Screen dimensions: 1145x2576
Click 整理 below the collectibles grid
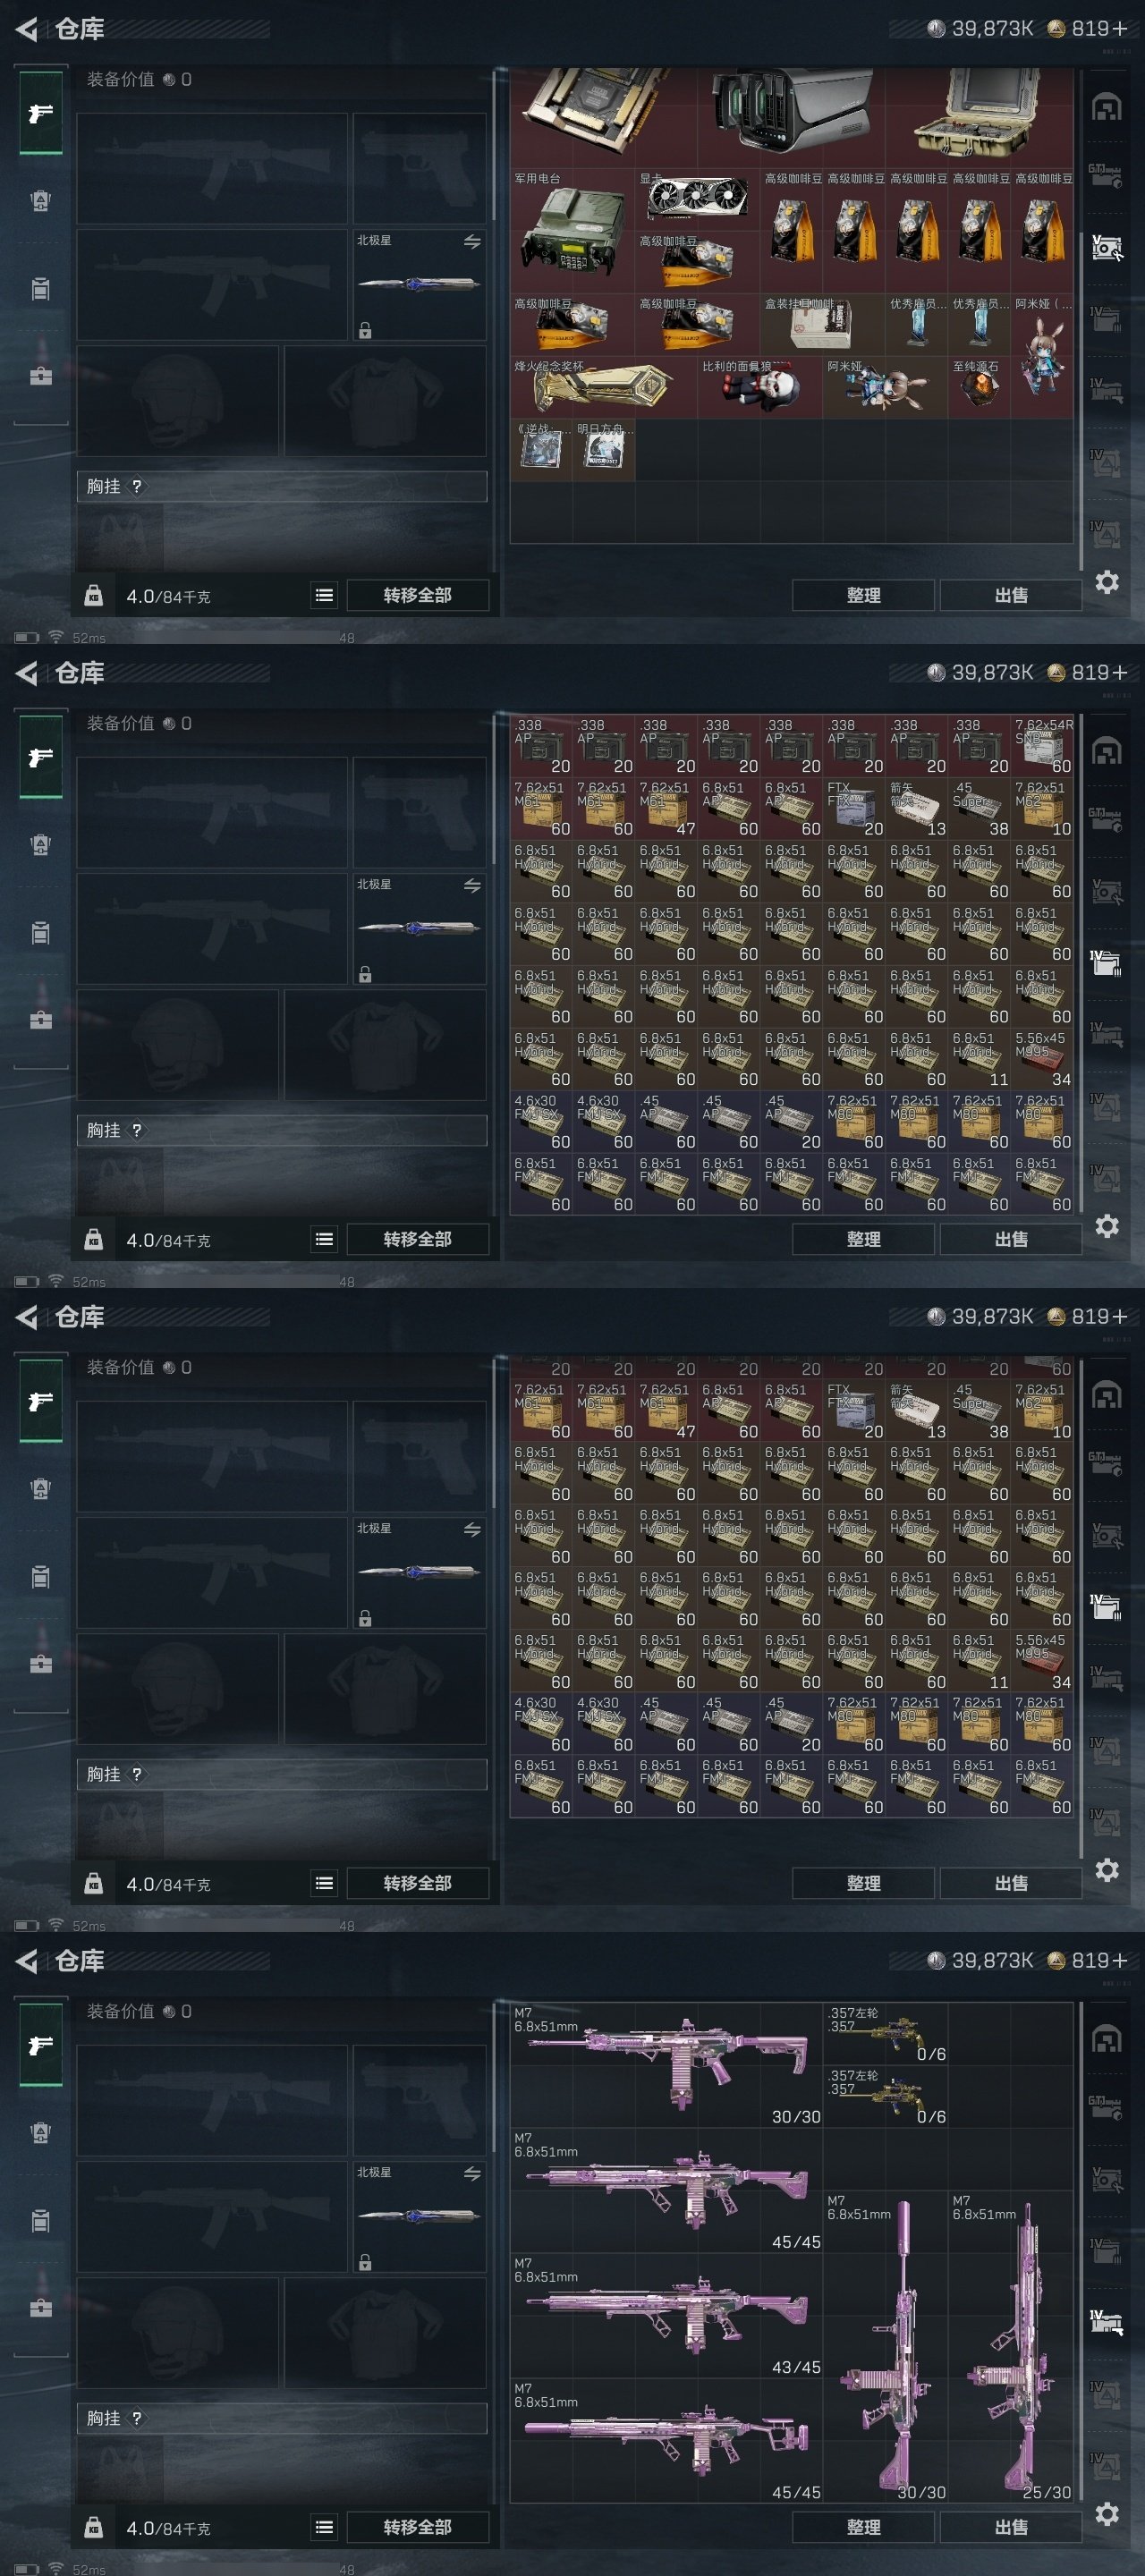863,595
